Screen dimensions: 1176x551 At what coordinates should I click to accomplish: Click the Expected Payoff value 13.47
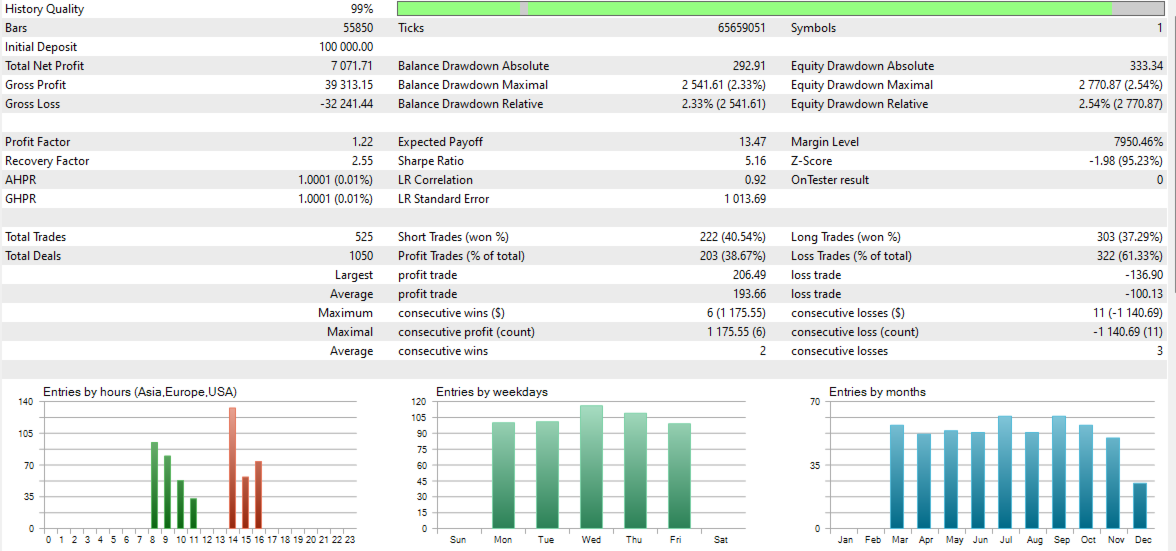[752, 142]
